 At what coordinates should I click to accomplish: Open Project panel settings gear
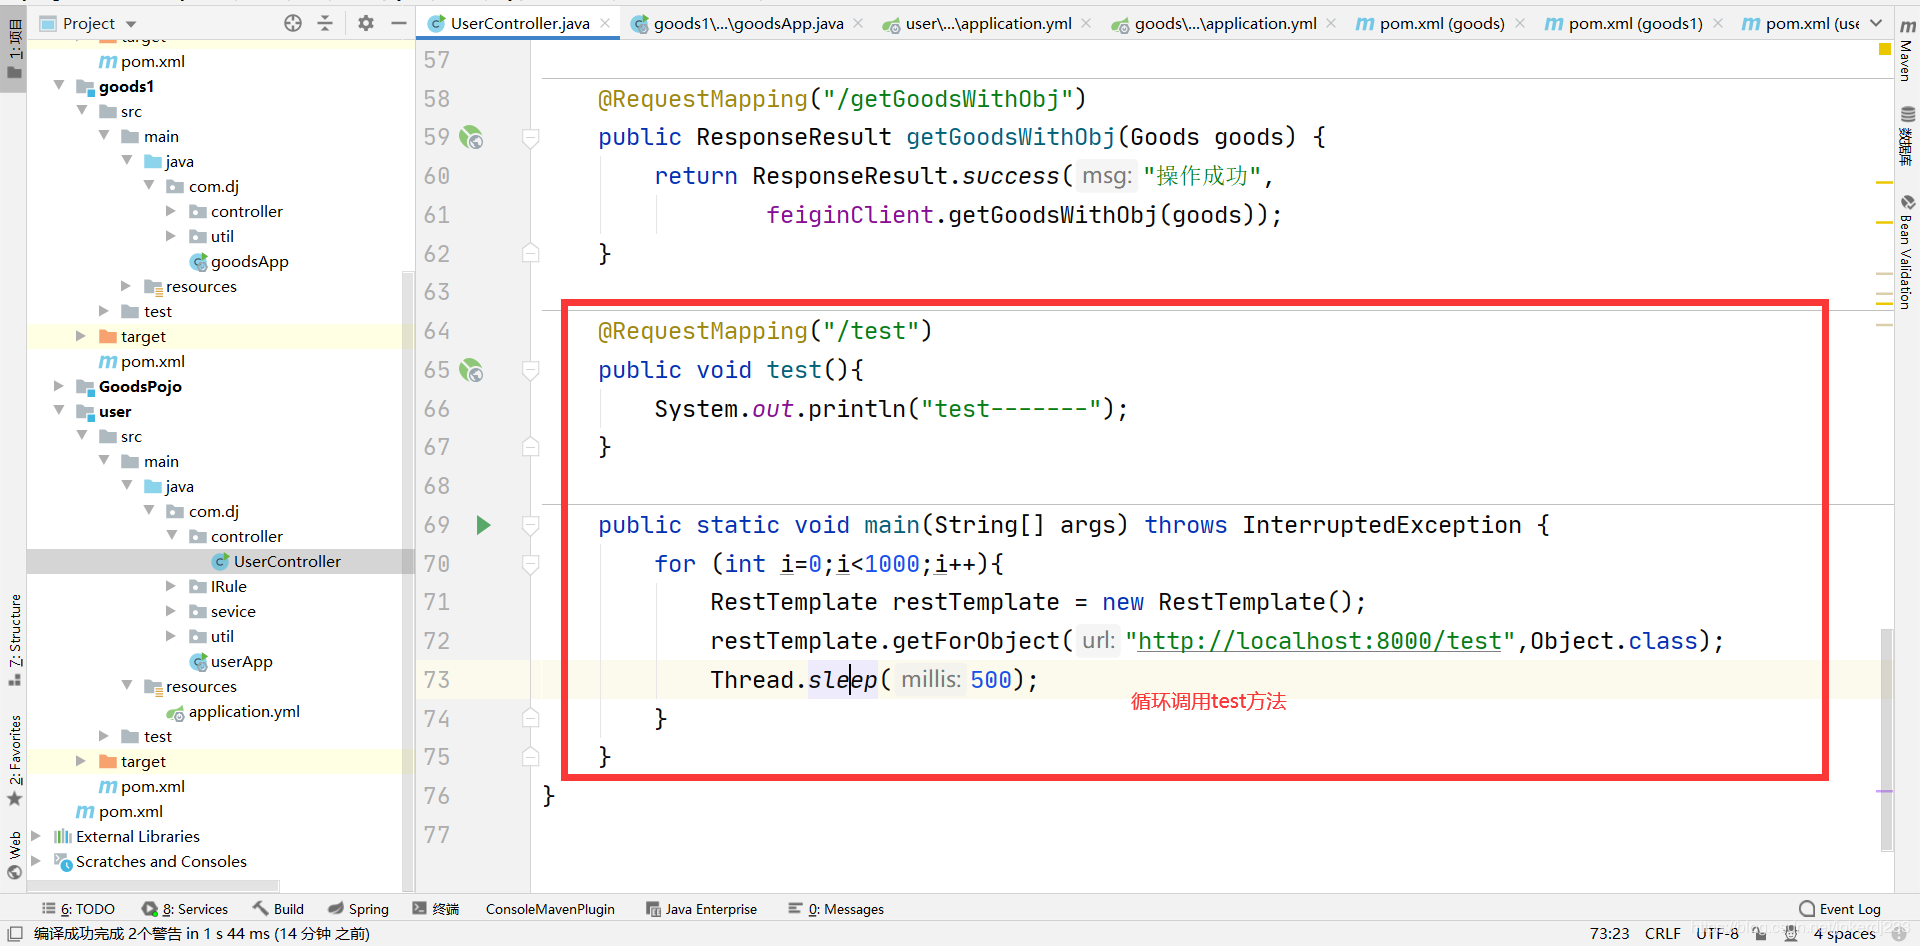pyautogui.click(x=366, y=23)
